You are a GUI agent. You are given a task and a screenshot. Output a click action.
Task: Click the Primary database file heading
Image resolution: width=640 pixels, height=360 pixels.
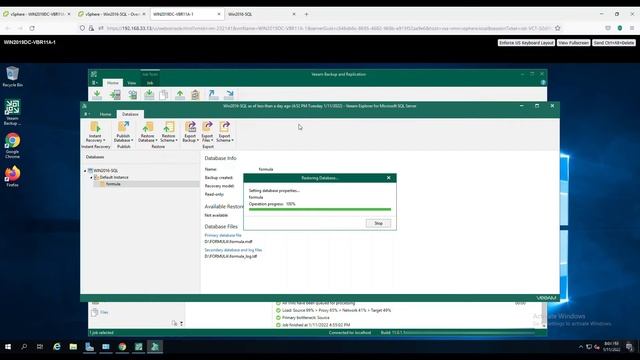(223, 236)
